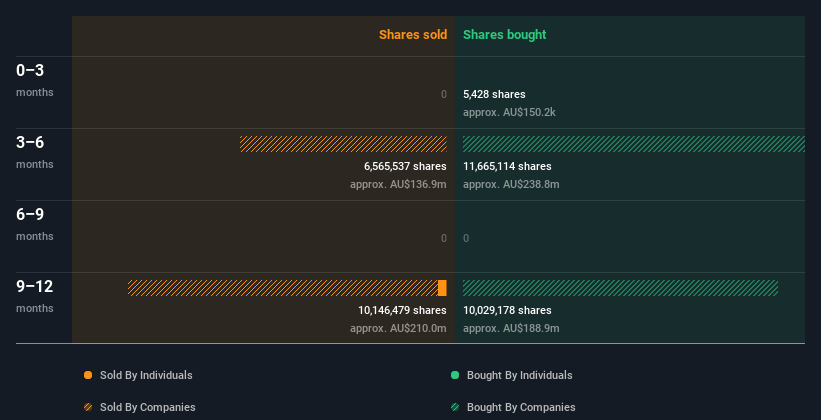Click the hatched Sold By Companies legend icon
The image size is (821, 420).
[88, 407]
